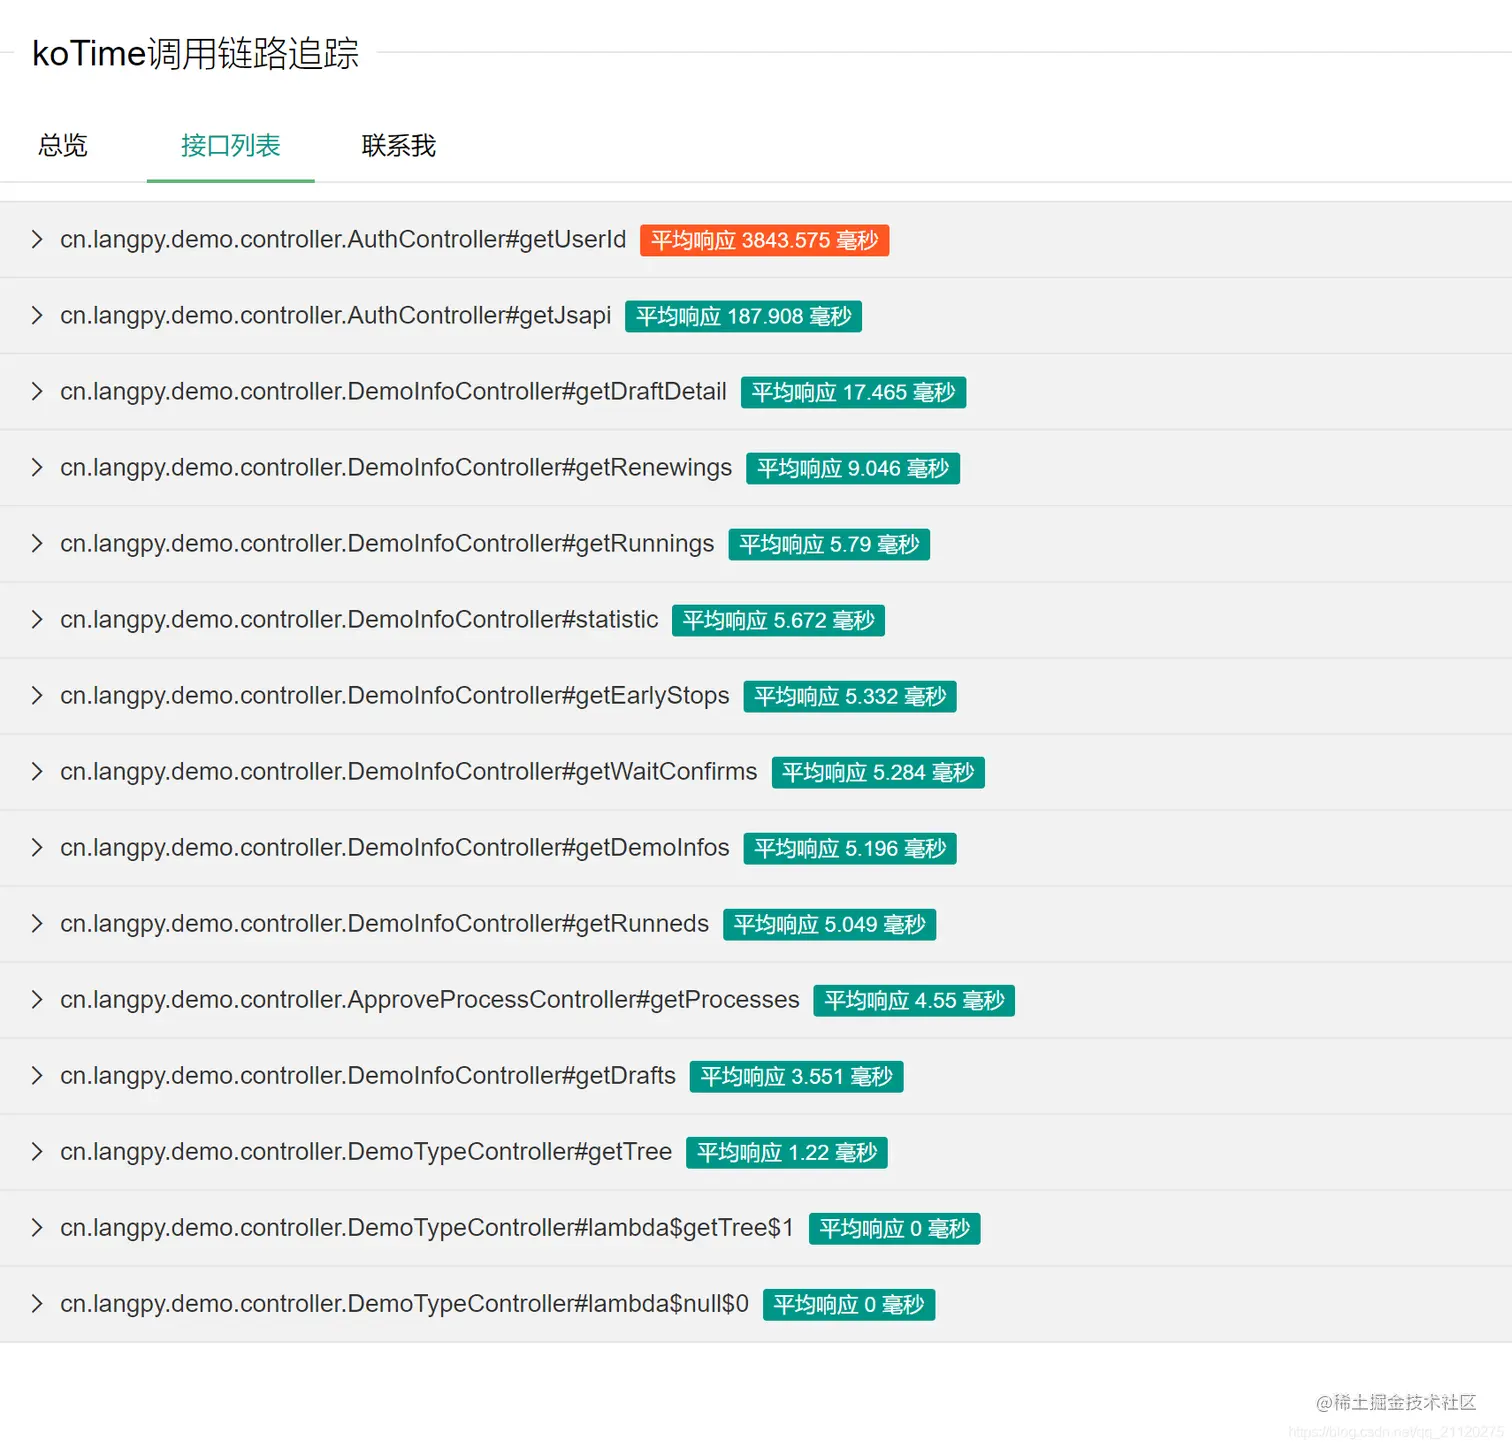Image resolution: width=1512 pixels, height=1448 pixels.
Task: Click the 0 毫秒 badge beside lambda$getTree$1
Action: tap(894, 1228)
